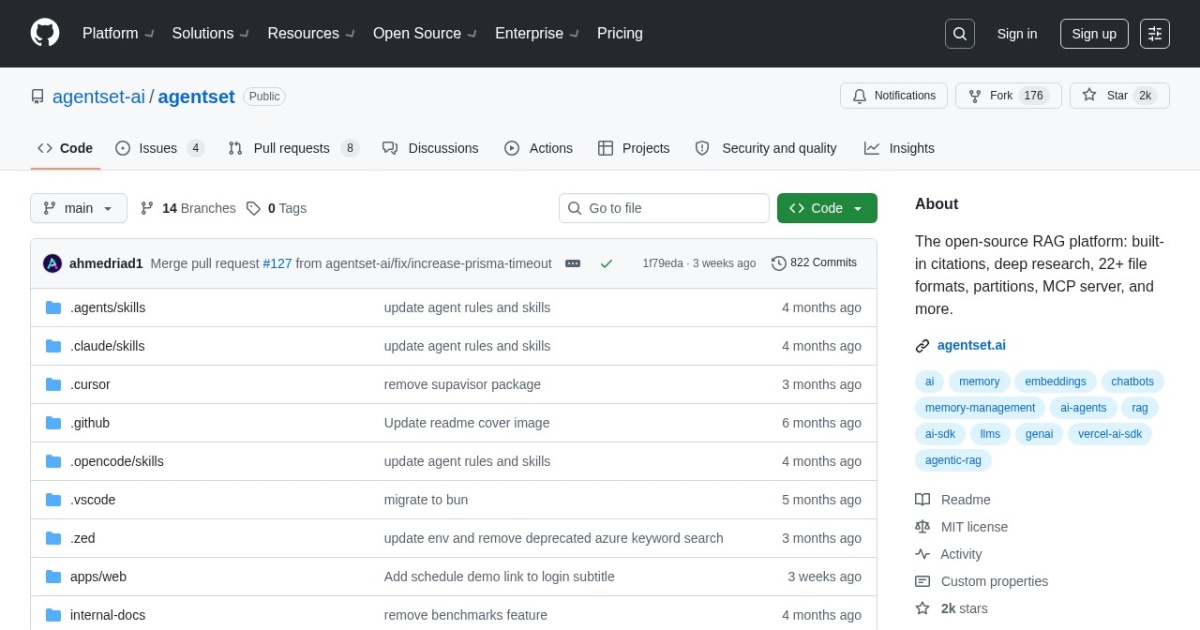
Task: Switch to the Insights tab
Action: pos(899,148)
